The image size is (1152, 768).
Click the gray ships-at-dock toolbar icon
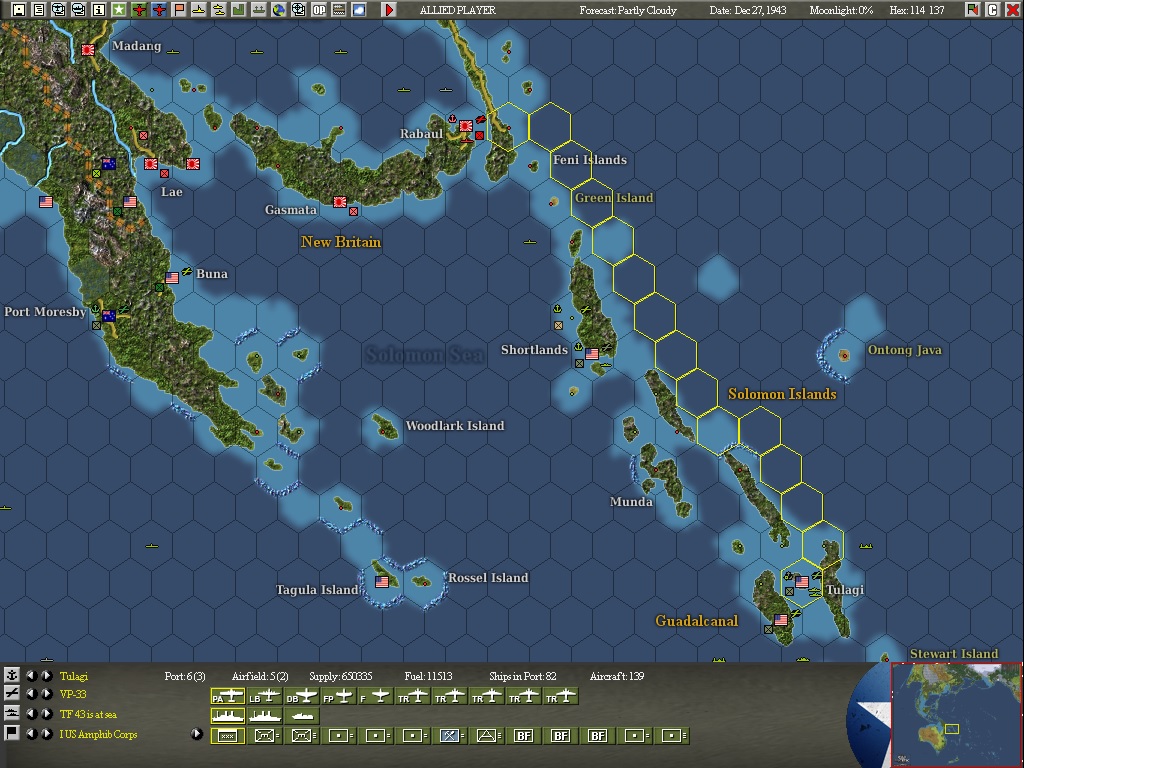[x=259, y=10]
